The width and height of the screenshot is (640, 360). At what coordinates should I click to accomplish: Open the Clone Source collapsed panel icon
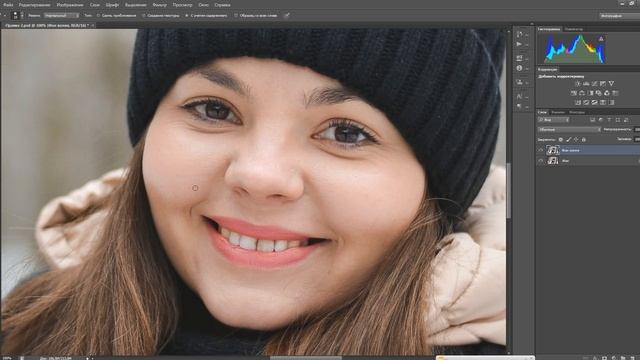520,82
